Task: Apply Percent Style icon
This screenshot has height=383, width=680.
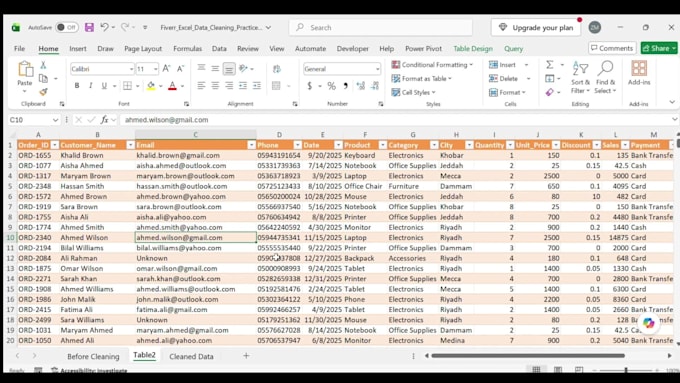Action: tap(331, 86)
